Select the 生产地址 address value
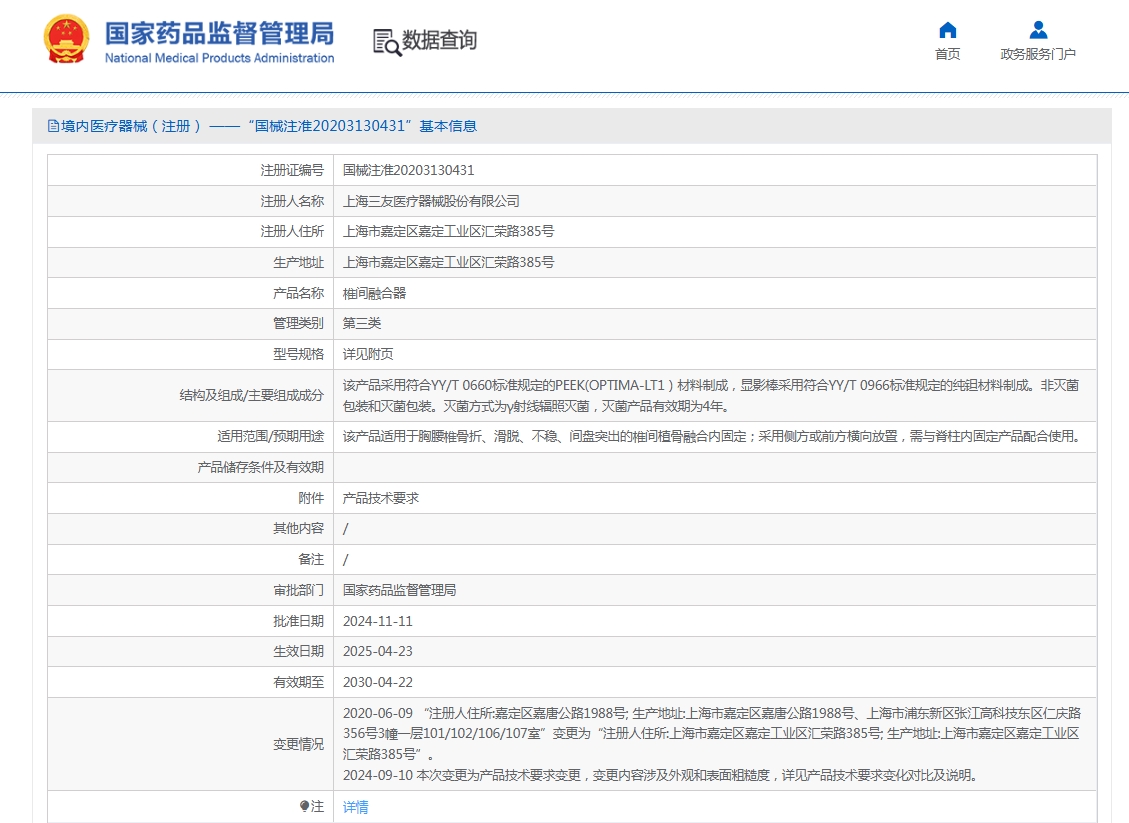This screenshot has width=1129, height=823. 449,263
